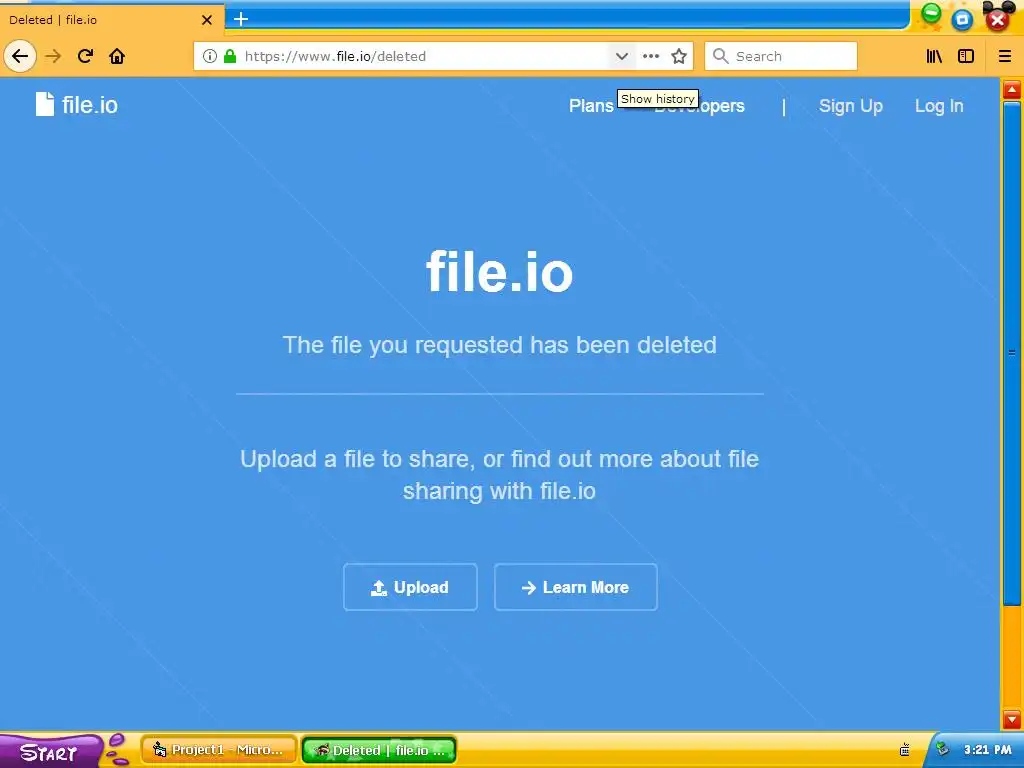The width and height of the screenshot is (1024, 768).
Task: Click the green minimize window button
Action: tap(931, 14)
